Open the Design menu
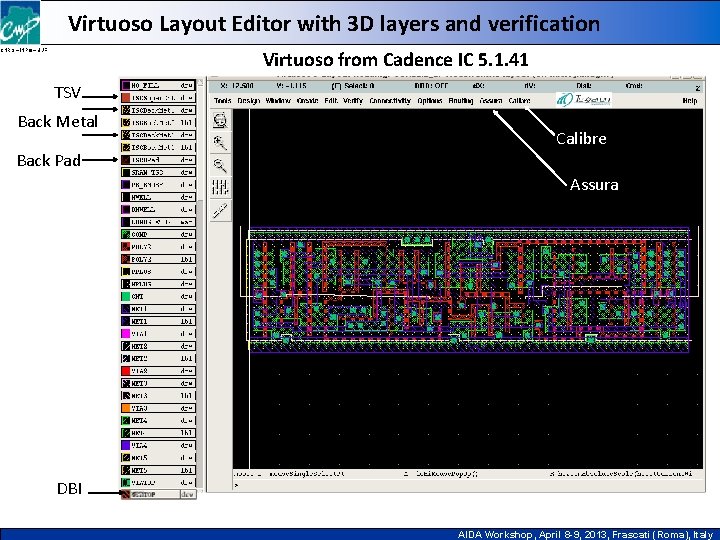 (249, 101)
